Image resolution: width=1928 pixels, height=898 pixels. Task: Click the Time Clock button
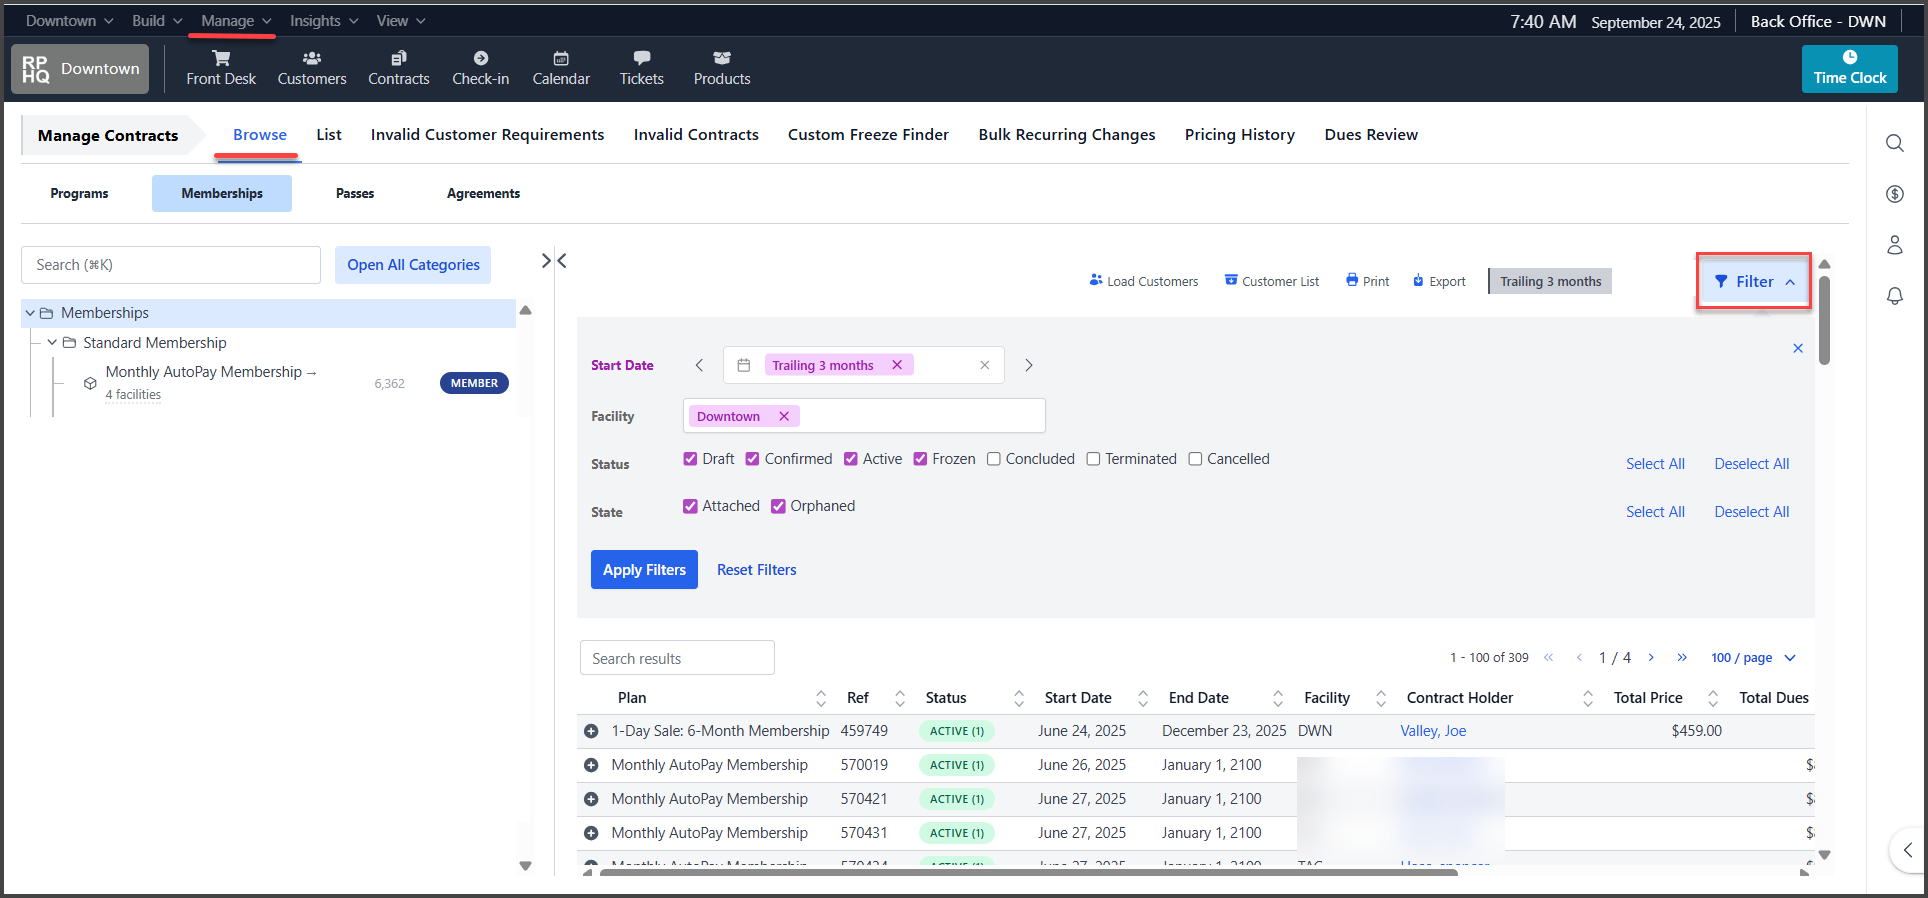tap(1849, 68)
